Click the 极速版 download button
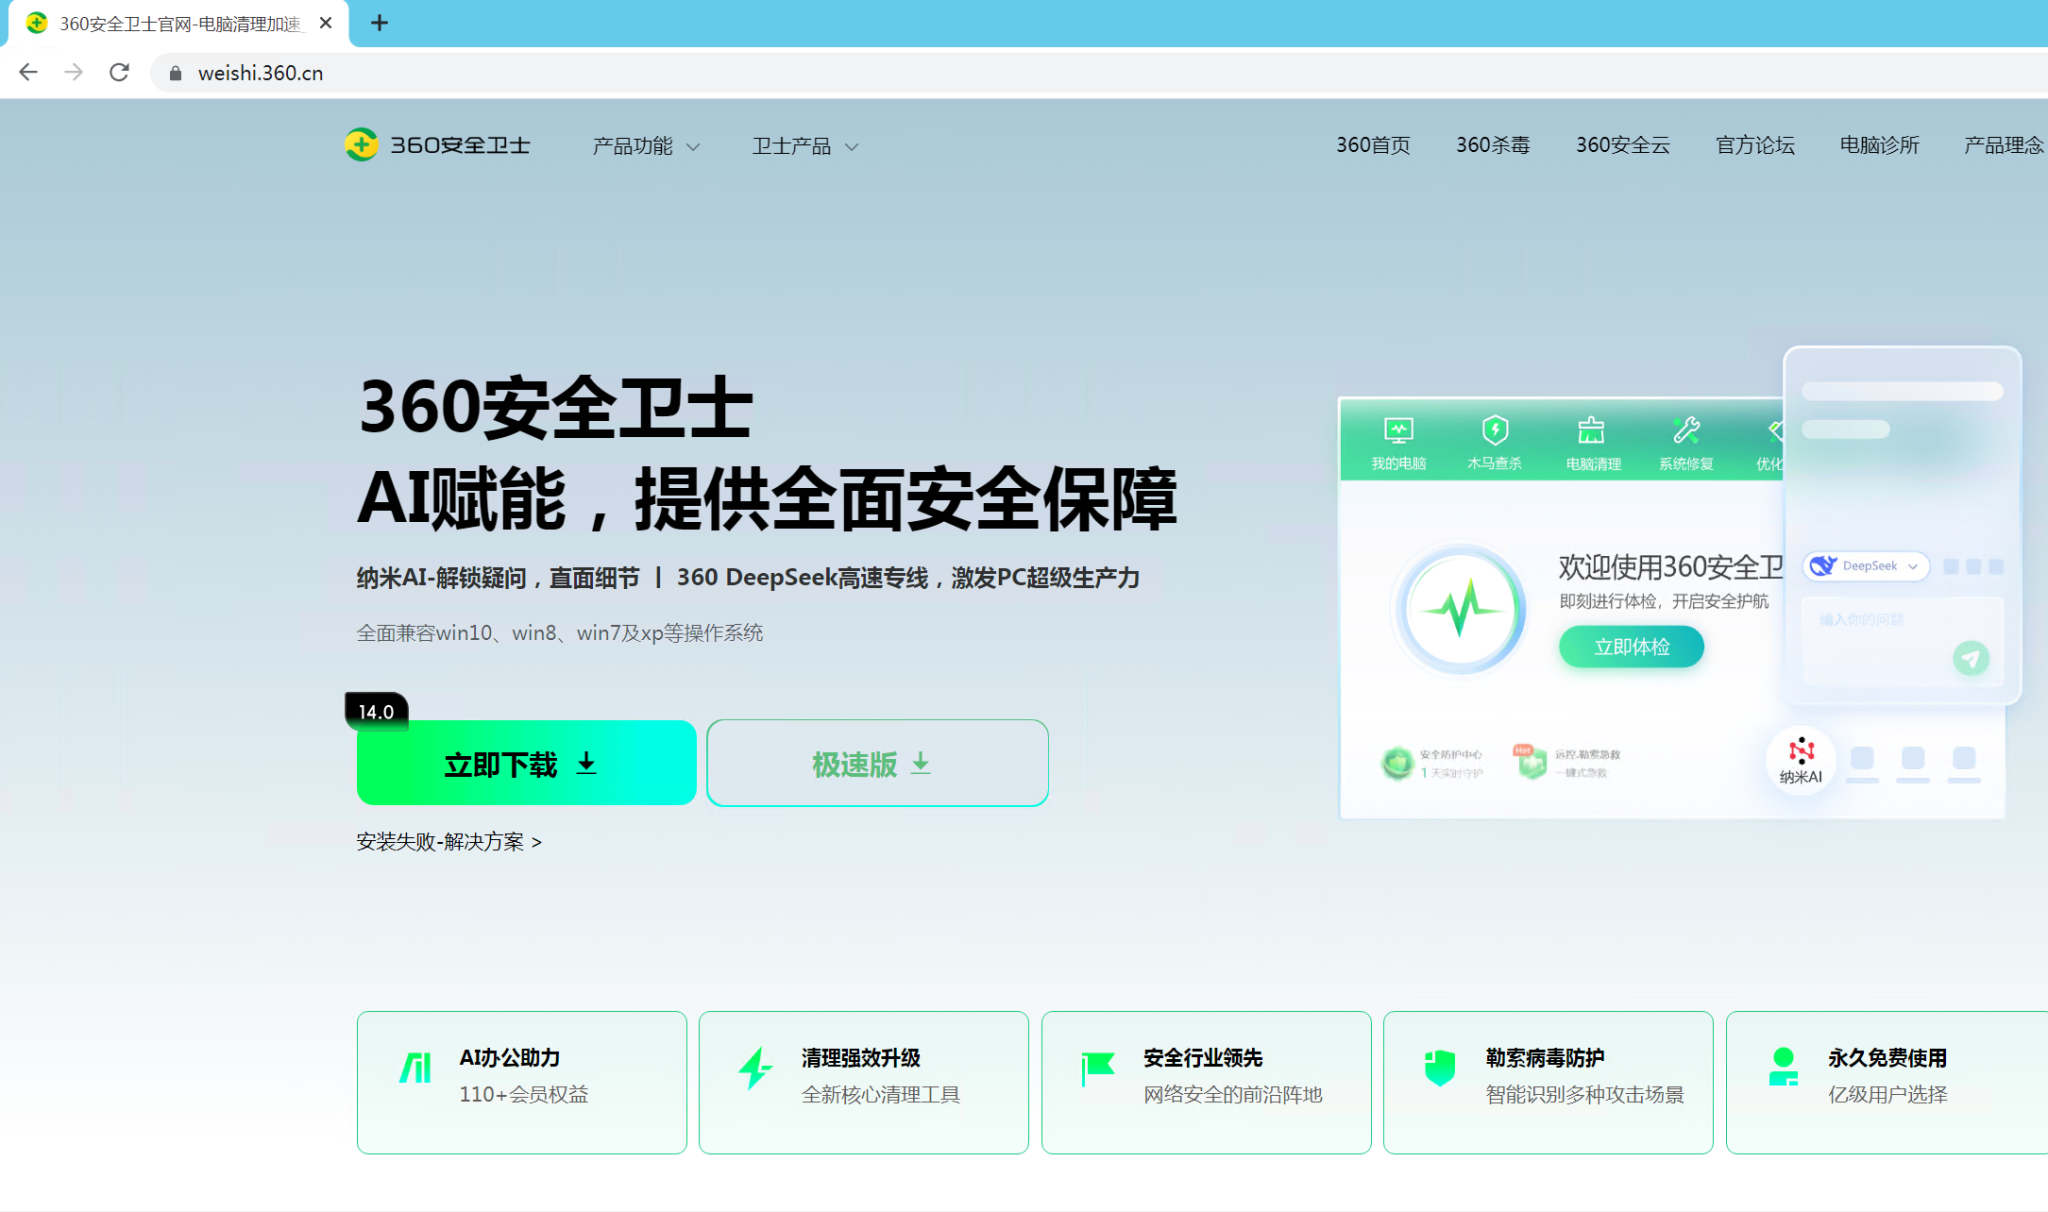The height and width of the screenshot is (1212, 2048). (877, 764)
